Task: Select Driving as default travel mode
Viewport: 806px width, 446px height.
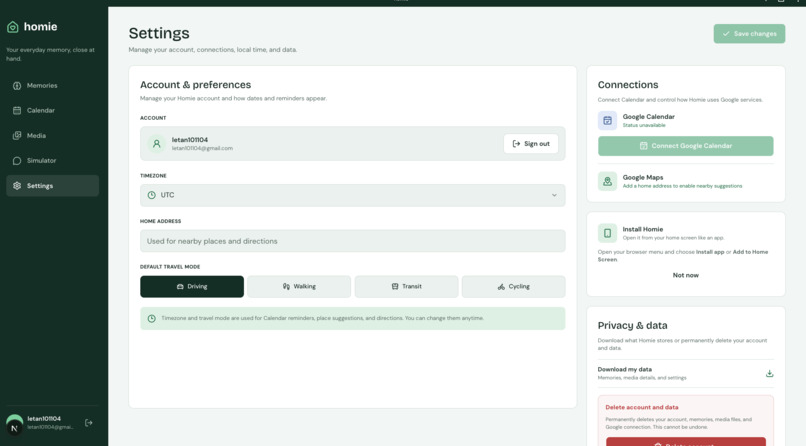Action: [x=192, y=287]
